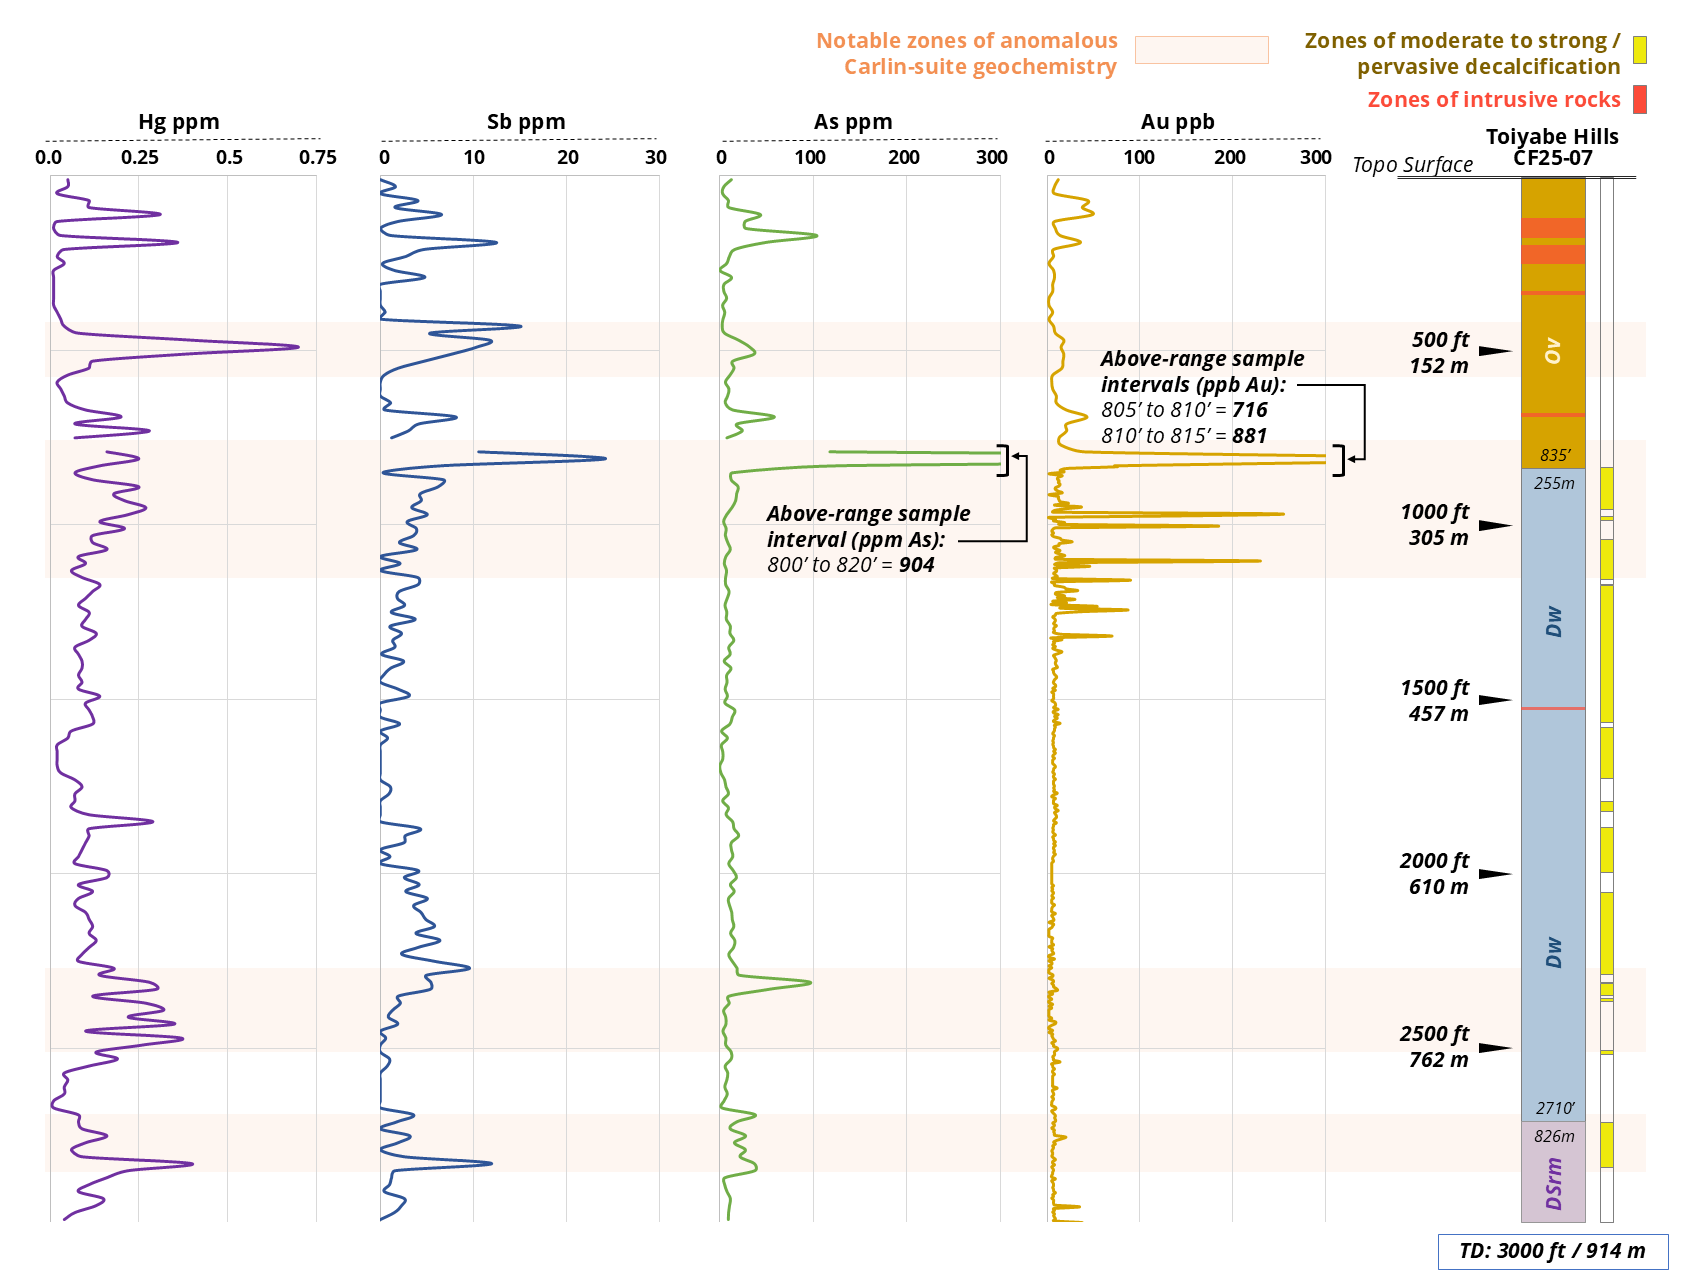The image size is (1701, 1280).
Task: Click the yellow decalcification legend swatch
Action: pos(1639,50)
